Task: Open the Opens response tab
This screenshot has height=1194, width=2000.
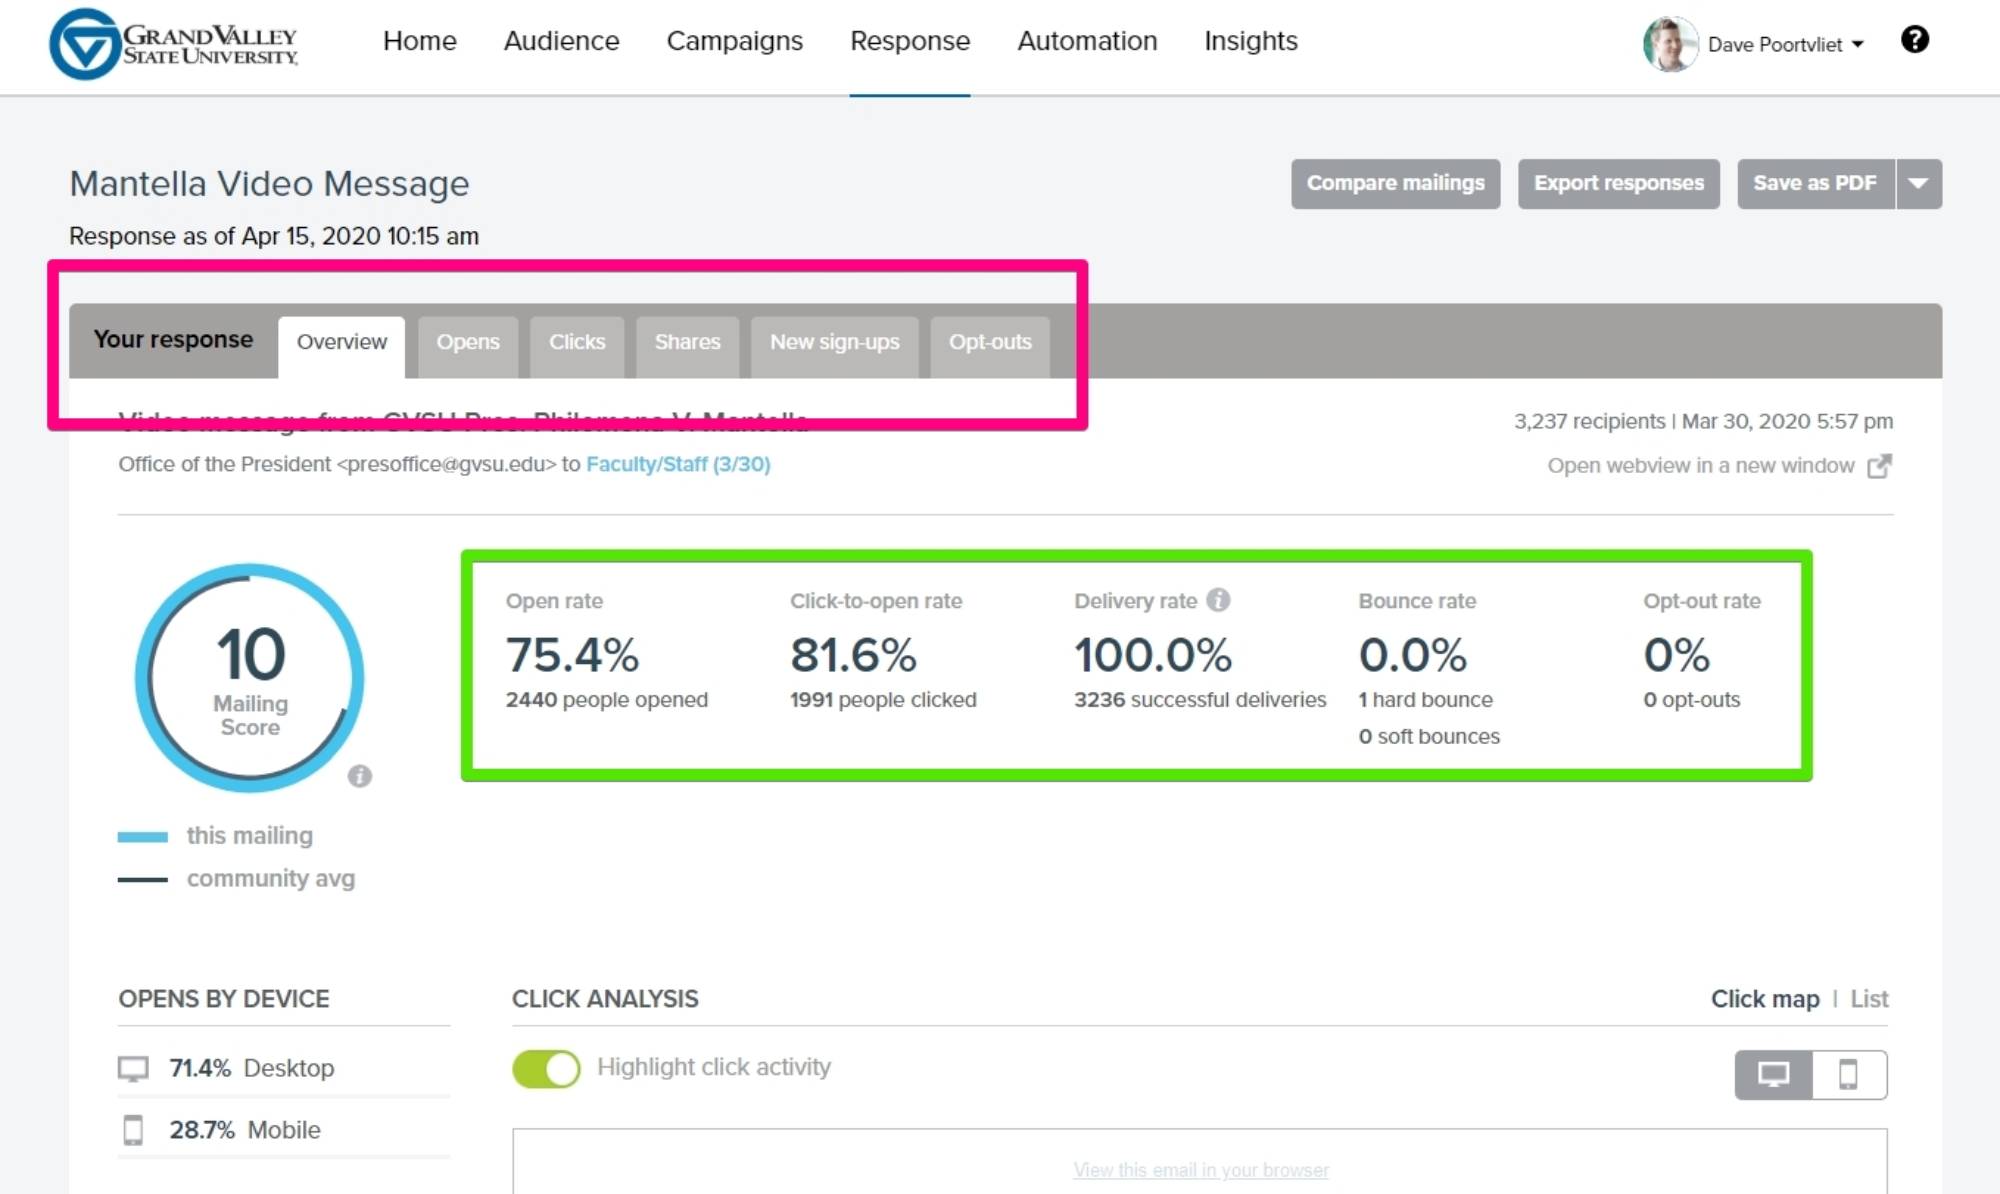Action: click(x=467, y=342)
